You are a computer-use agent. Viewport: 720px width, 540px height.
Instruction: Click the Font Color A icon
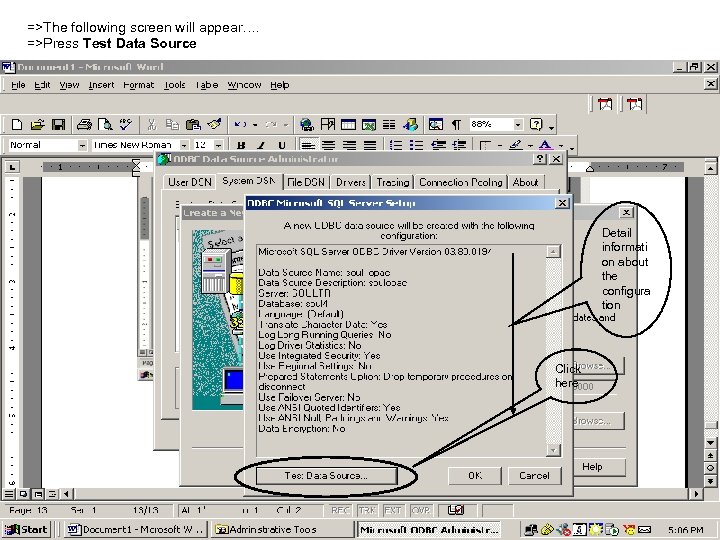click(x=545, y=146)
